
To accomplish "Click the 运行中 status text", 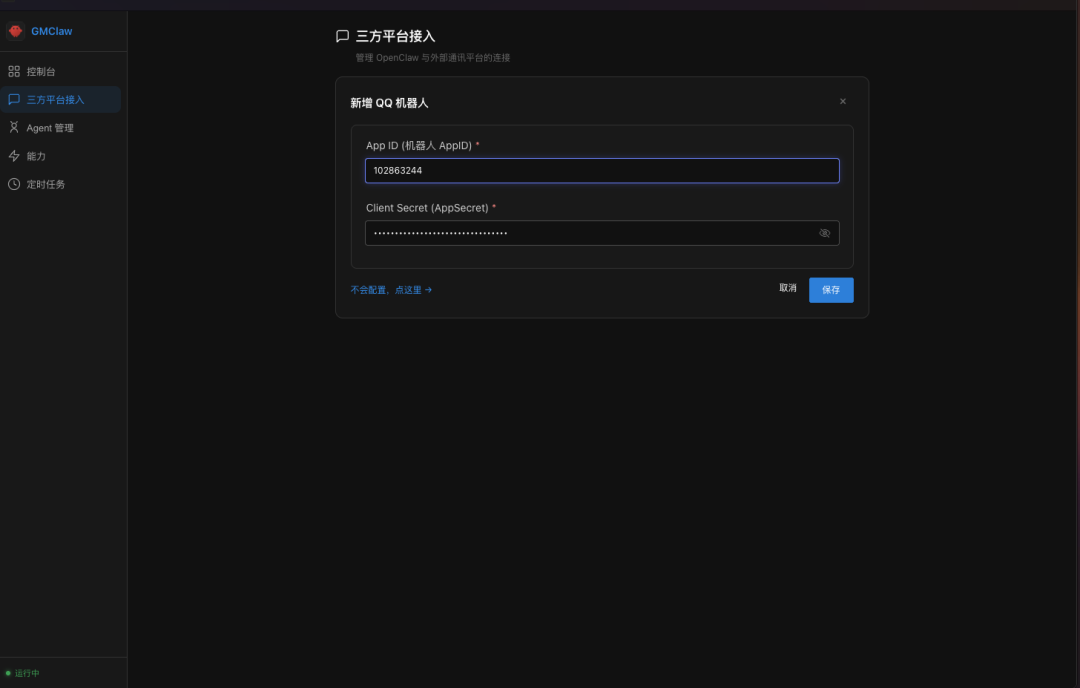I will pyautogui.click(x=27, y=673).
